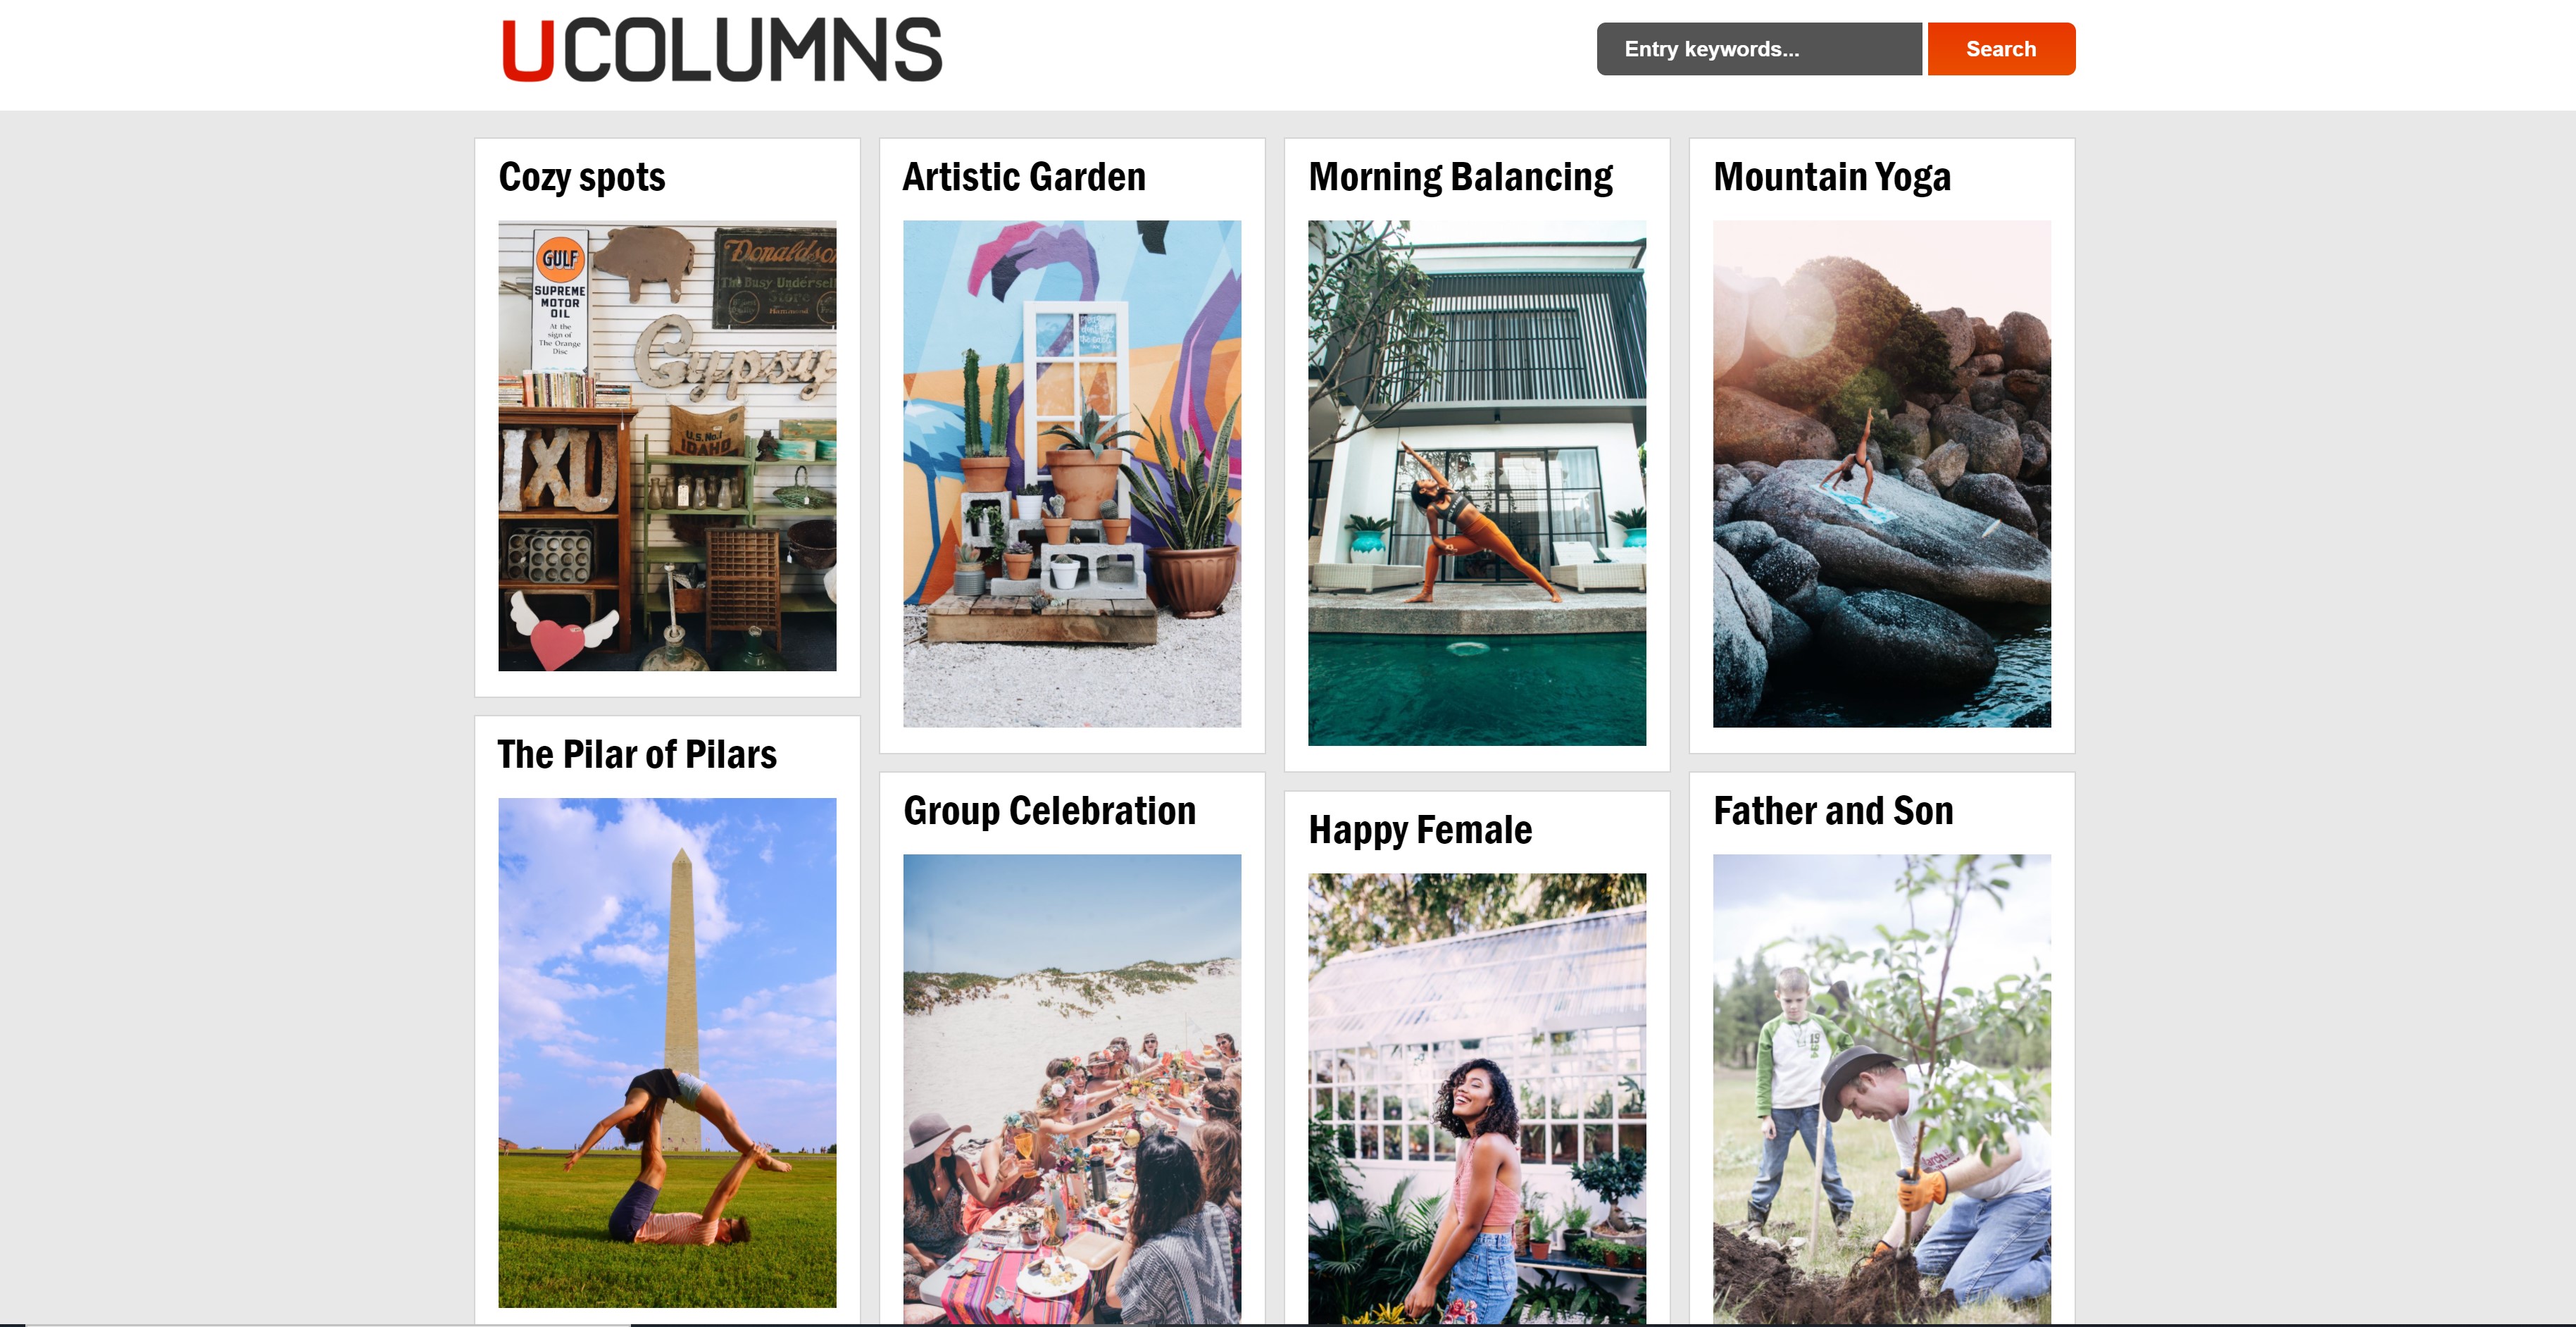Viewport: 2576px width, 1327px height.
Task: Click the UCOLUMNS logo
Action: pos(721,49)
